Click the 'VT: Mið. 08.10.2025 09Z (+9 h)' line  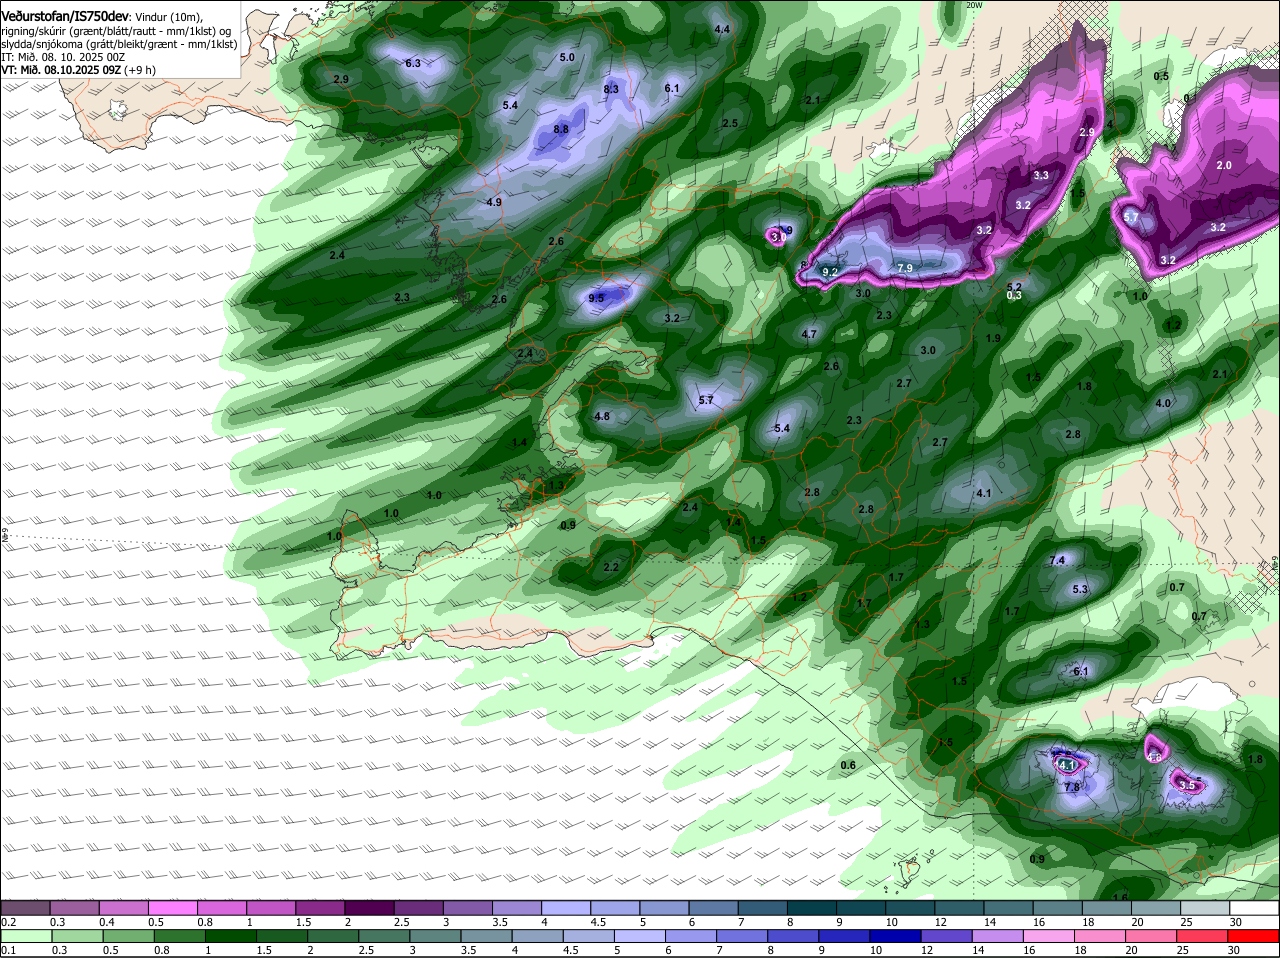pyautogui.click(x=78, y=70)
